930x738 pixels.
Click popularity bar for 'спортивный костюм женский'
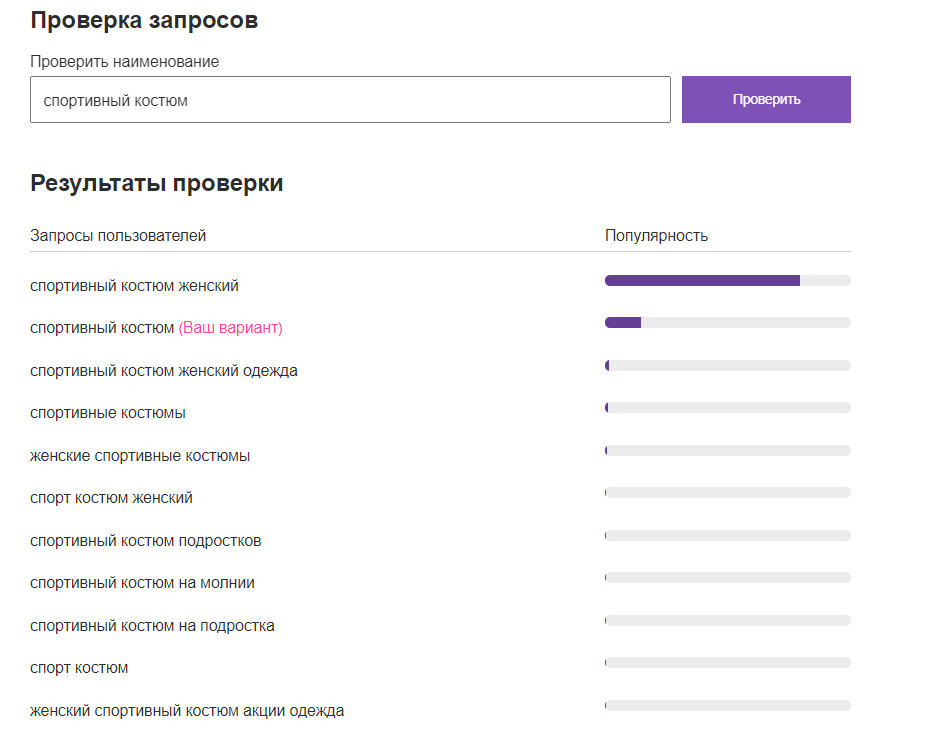coord(727,281)
